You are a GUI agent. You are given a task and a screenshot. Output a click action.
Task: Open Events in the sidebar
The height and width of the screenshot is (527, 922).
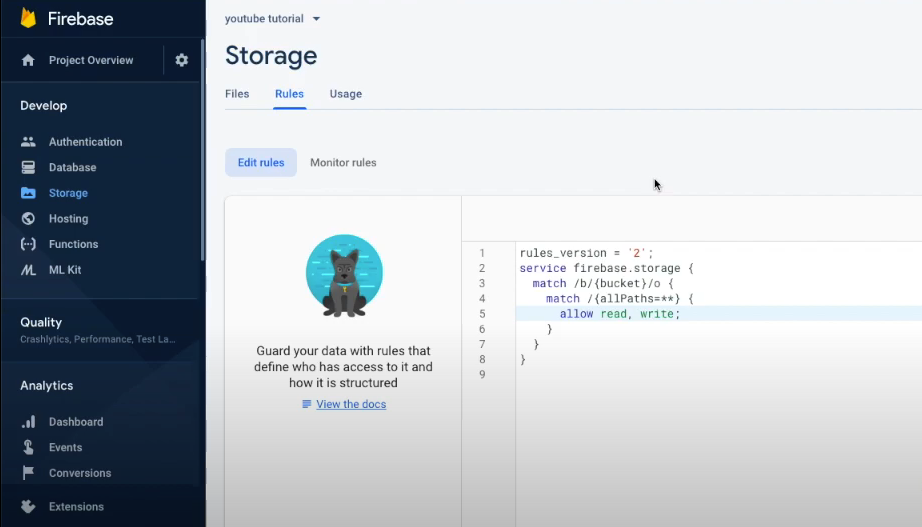pos(65,448)
